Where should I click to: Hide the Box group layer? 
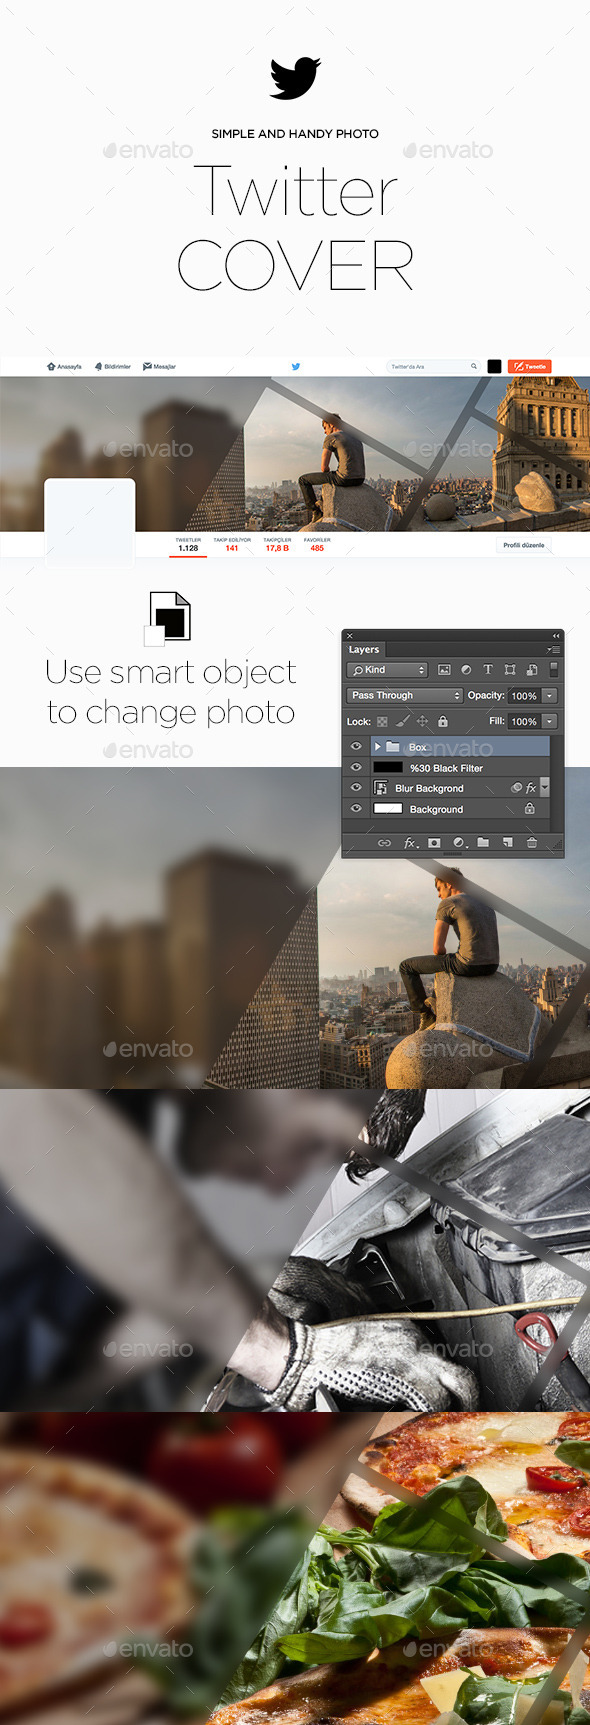click(x=356, y=747)
